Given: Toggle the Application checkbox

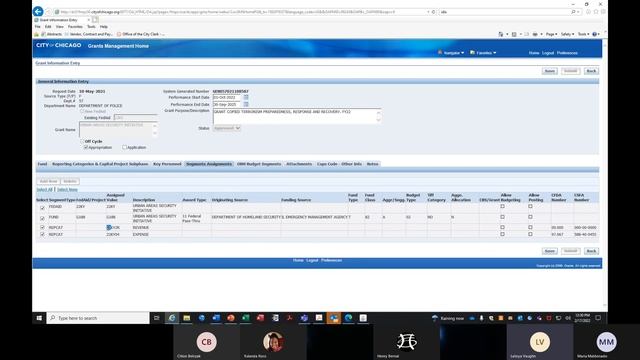Looking at the screenshot, I should tap(124, 147).
